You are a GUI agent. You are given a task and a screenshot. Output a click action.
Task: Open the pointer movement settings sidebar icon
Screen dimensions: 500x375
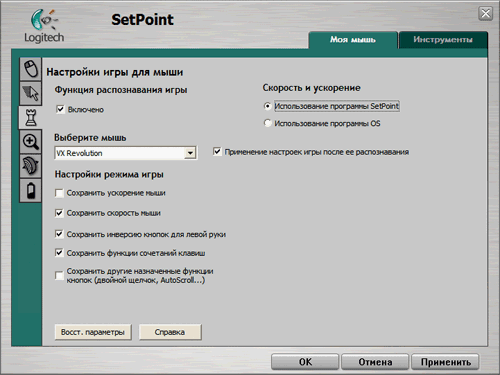[31, 93]
